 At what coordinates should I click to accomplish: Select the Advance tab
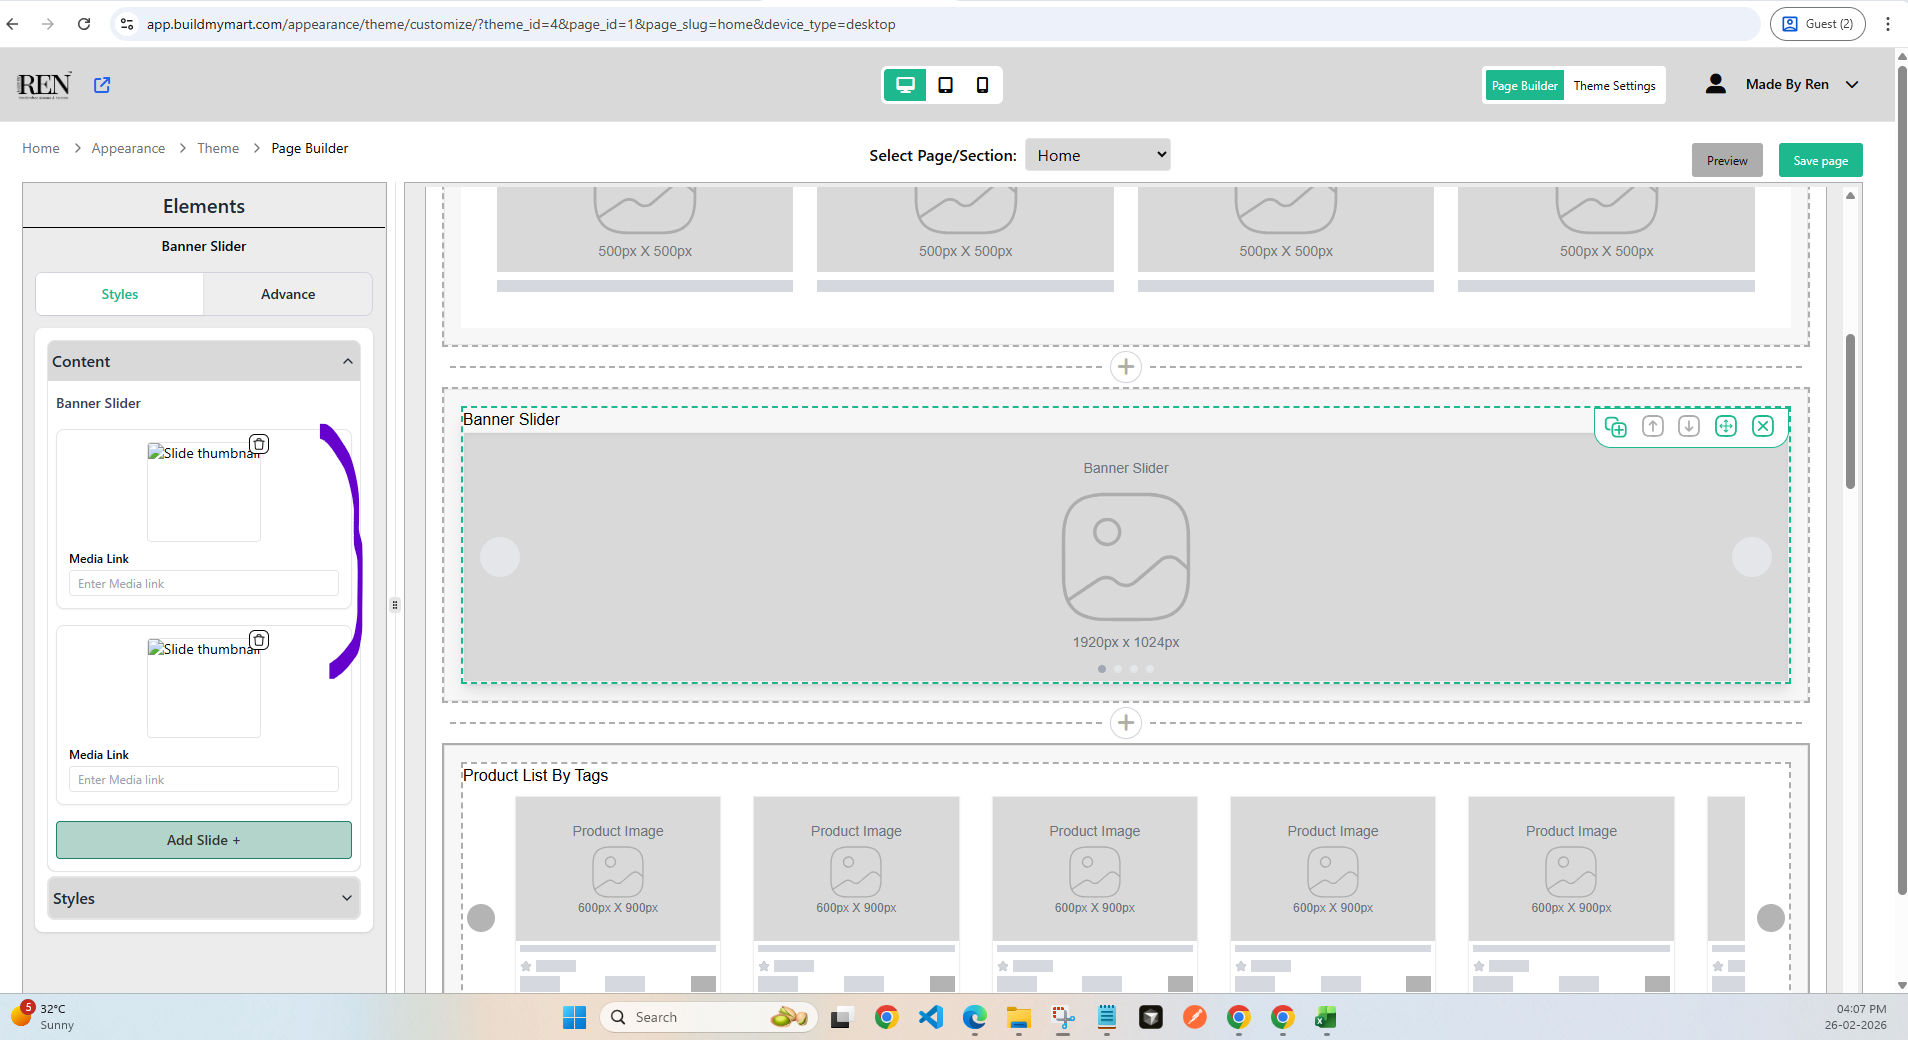(288, 294)
